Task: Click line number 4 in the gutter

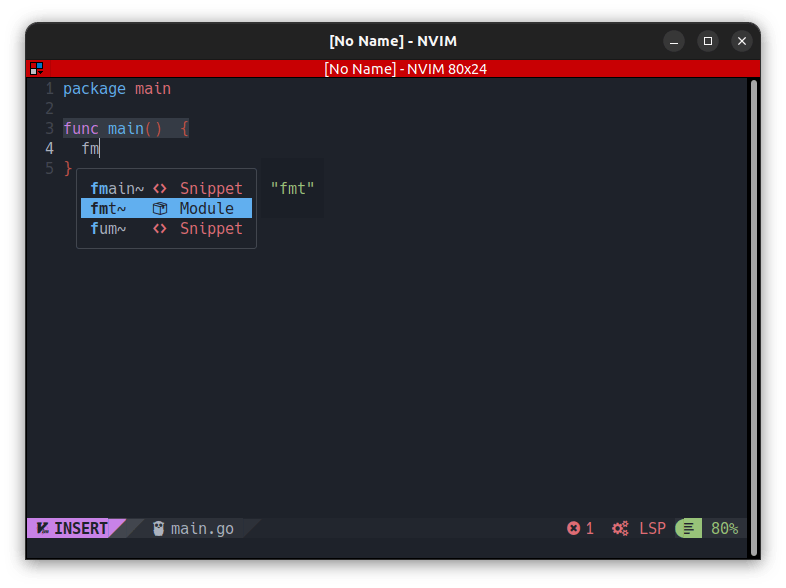Action: [x=50, y=148]
